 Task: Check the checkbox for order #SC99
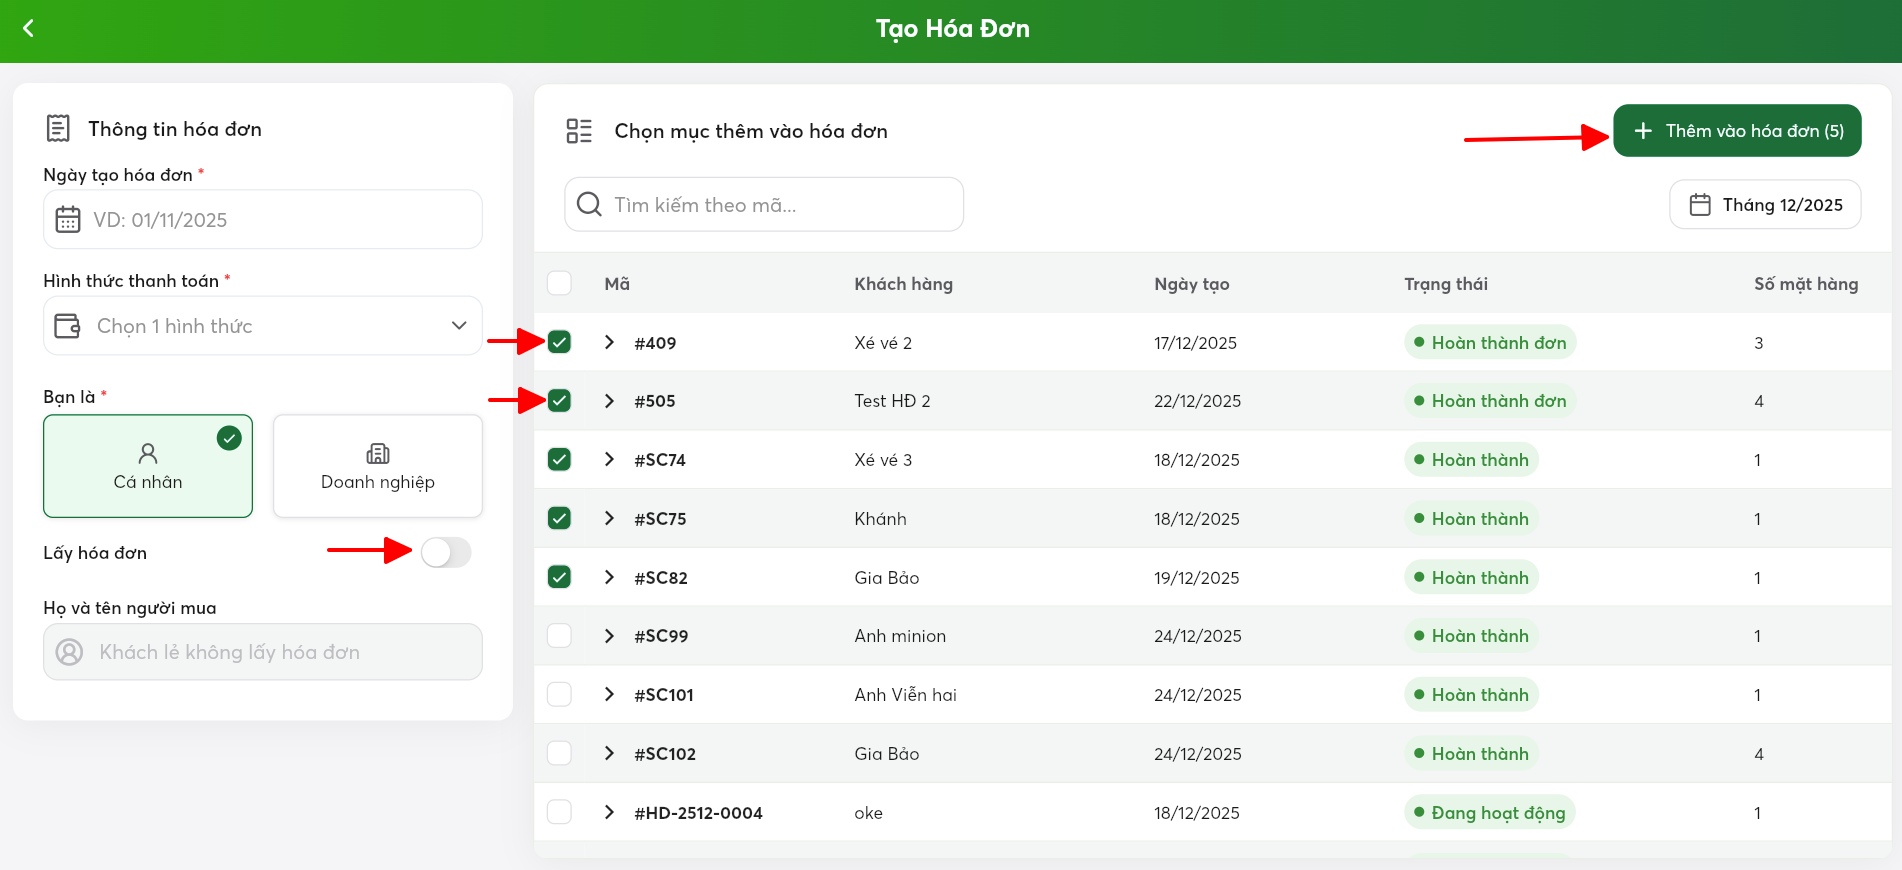pos(560,636)
